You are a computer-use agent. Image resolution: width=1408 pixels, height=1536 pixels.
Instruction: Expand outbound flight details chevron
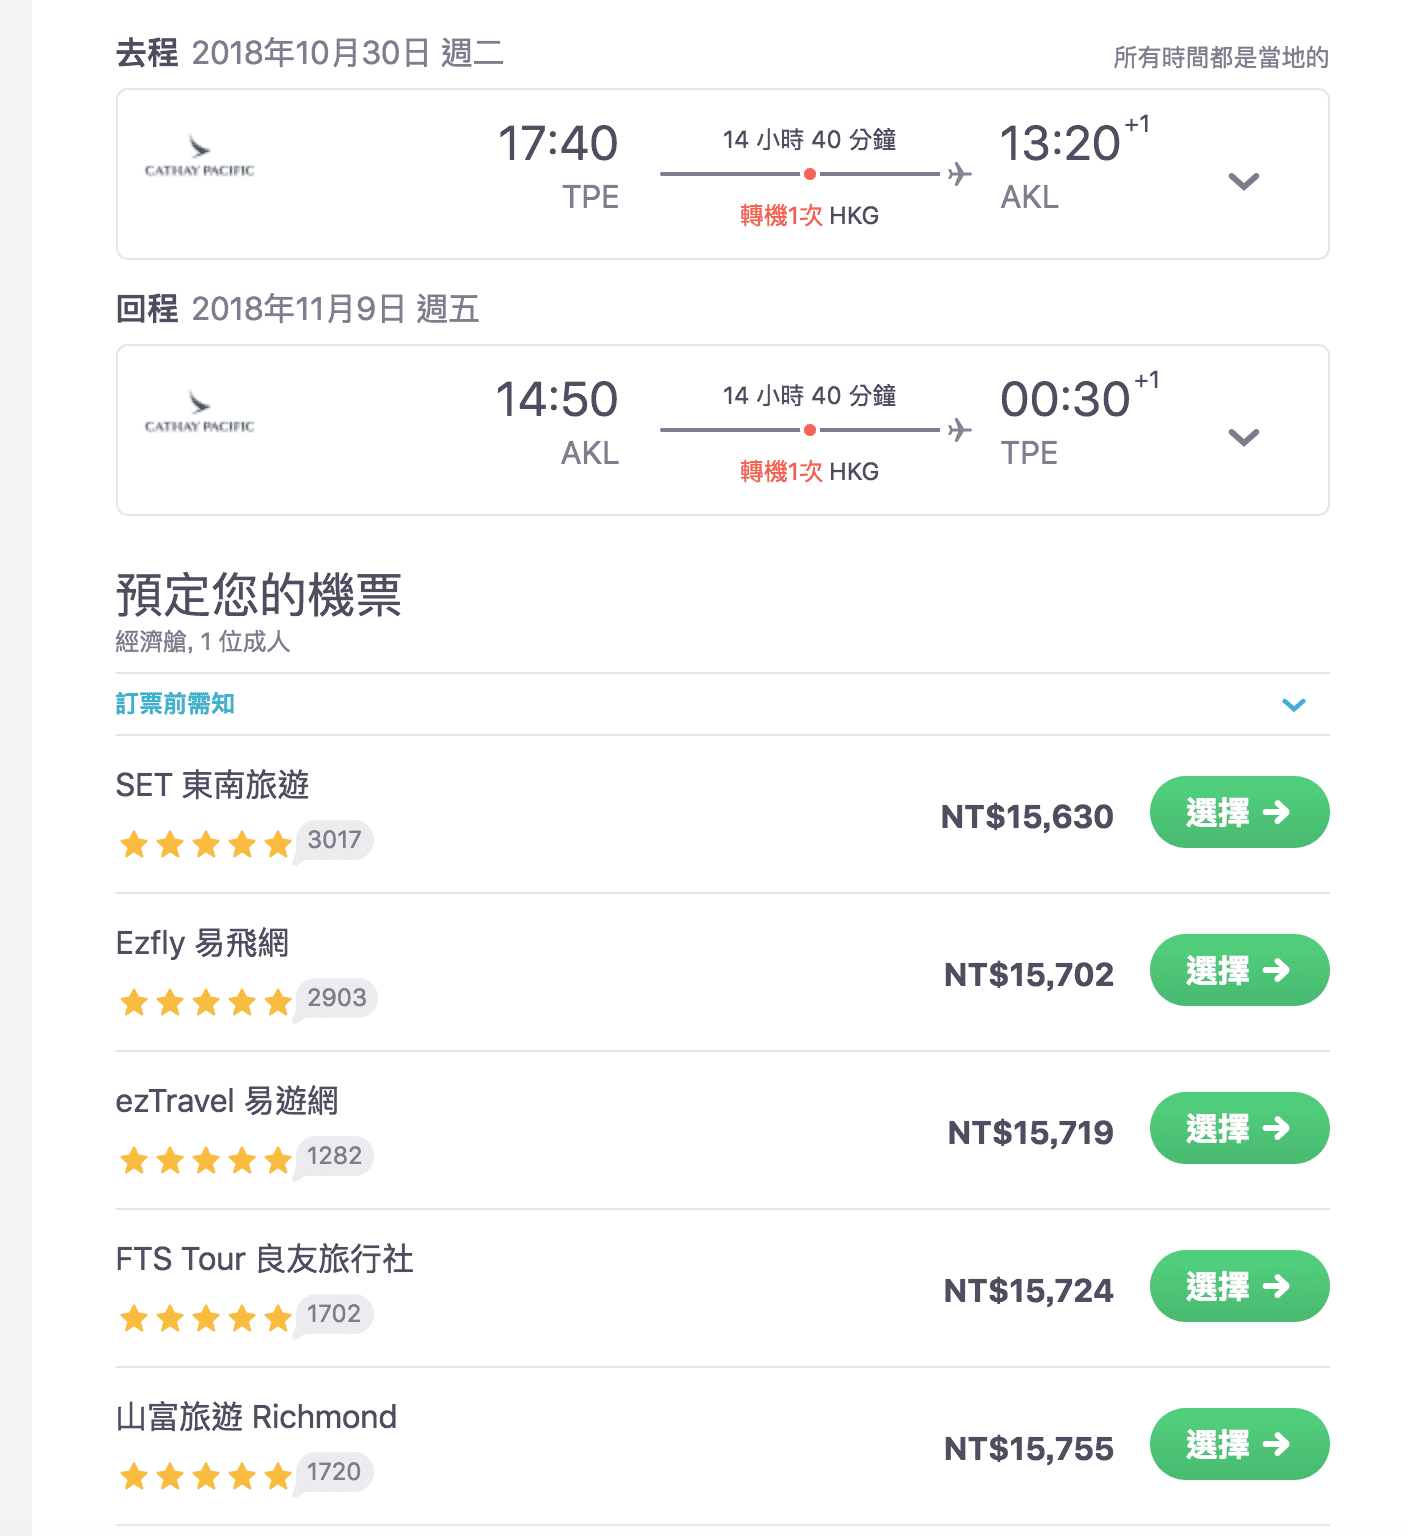click(x=1243, y=182)
